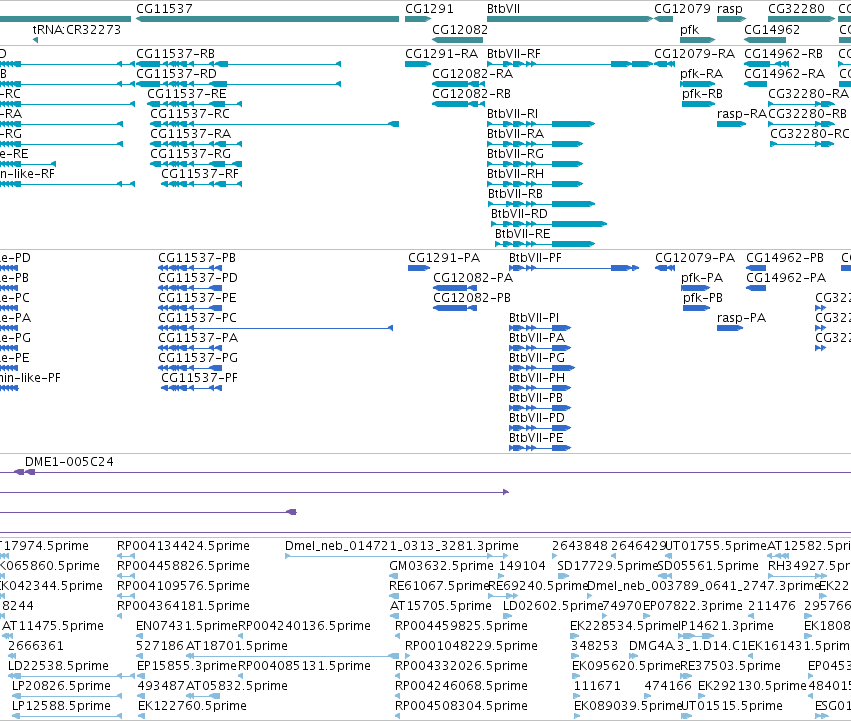851x721 pixels.
Task: Select the AT15705.5prime EST label
Action: (x=441, y=606)
